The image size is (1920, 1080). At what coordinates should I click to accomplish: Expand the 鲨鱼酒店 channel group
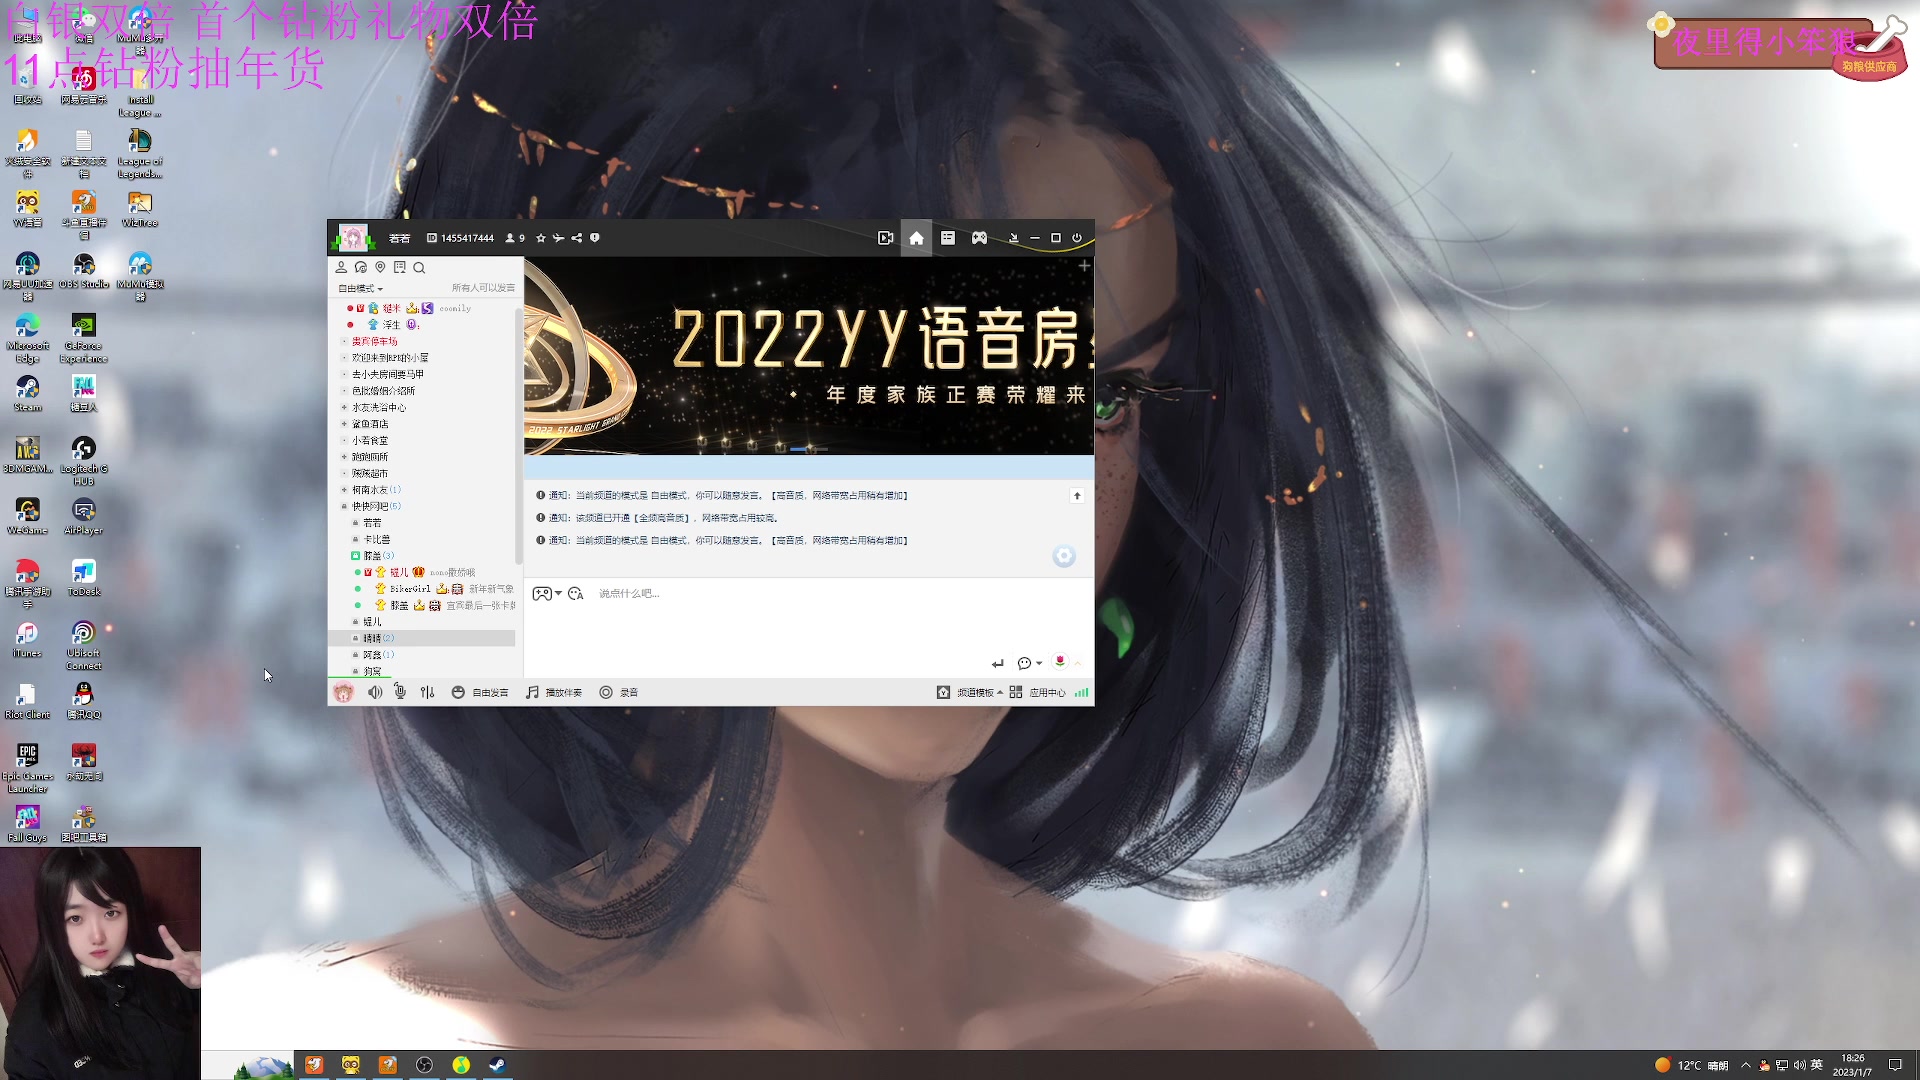click(344, 424)
